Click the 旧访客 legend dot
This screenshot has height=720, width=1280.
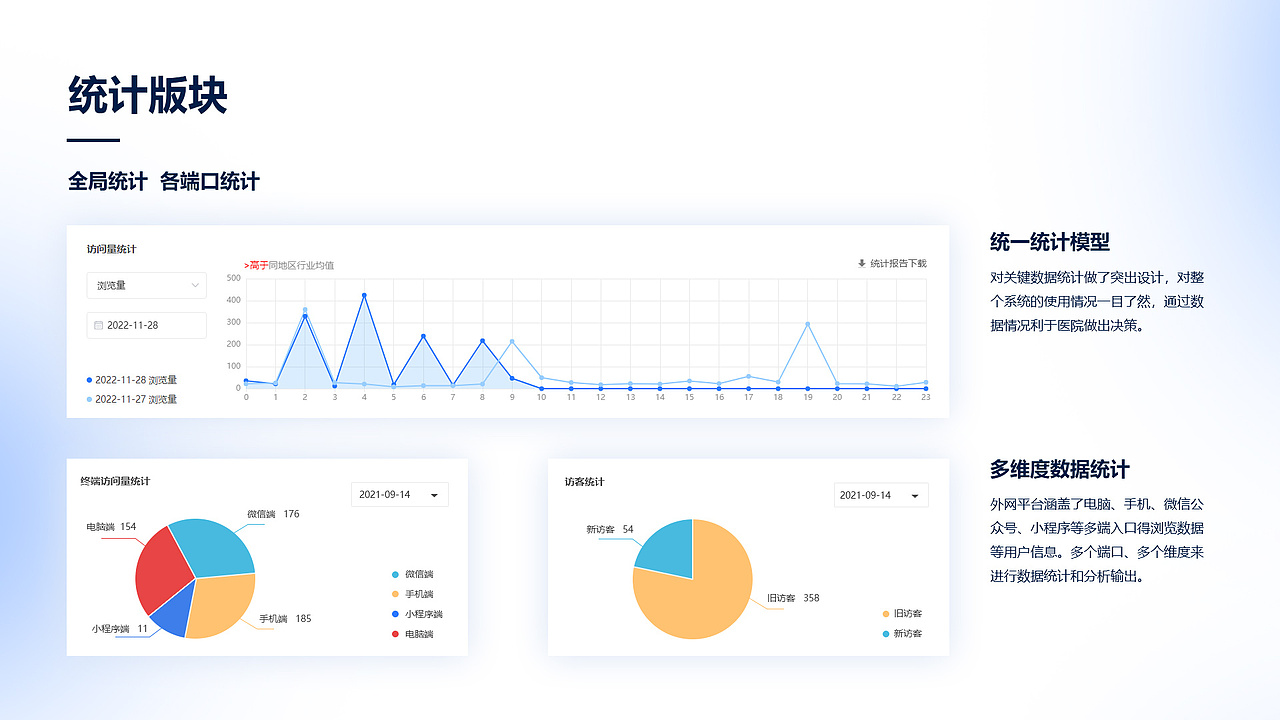click(x=885, y=614)
